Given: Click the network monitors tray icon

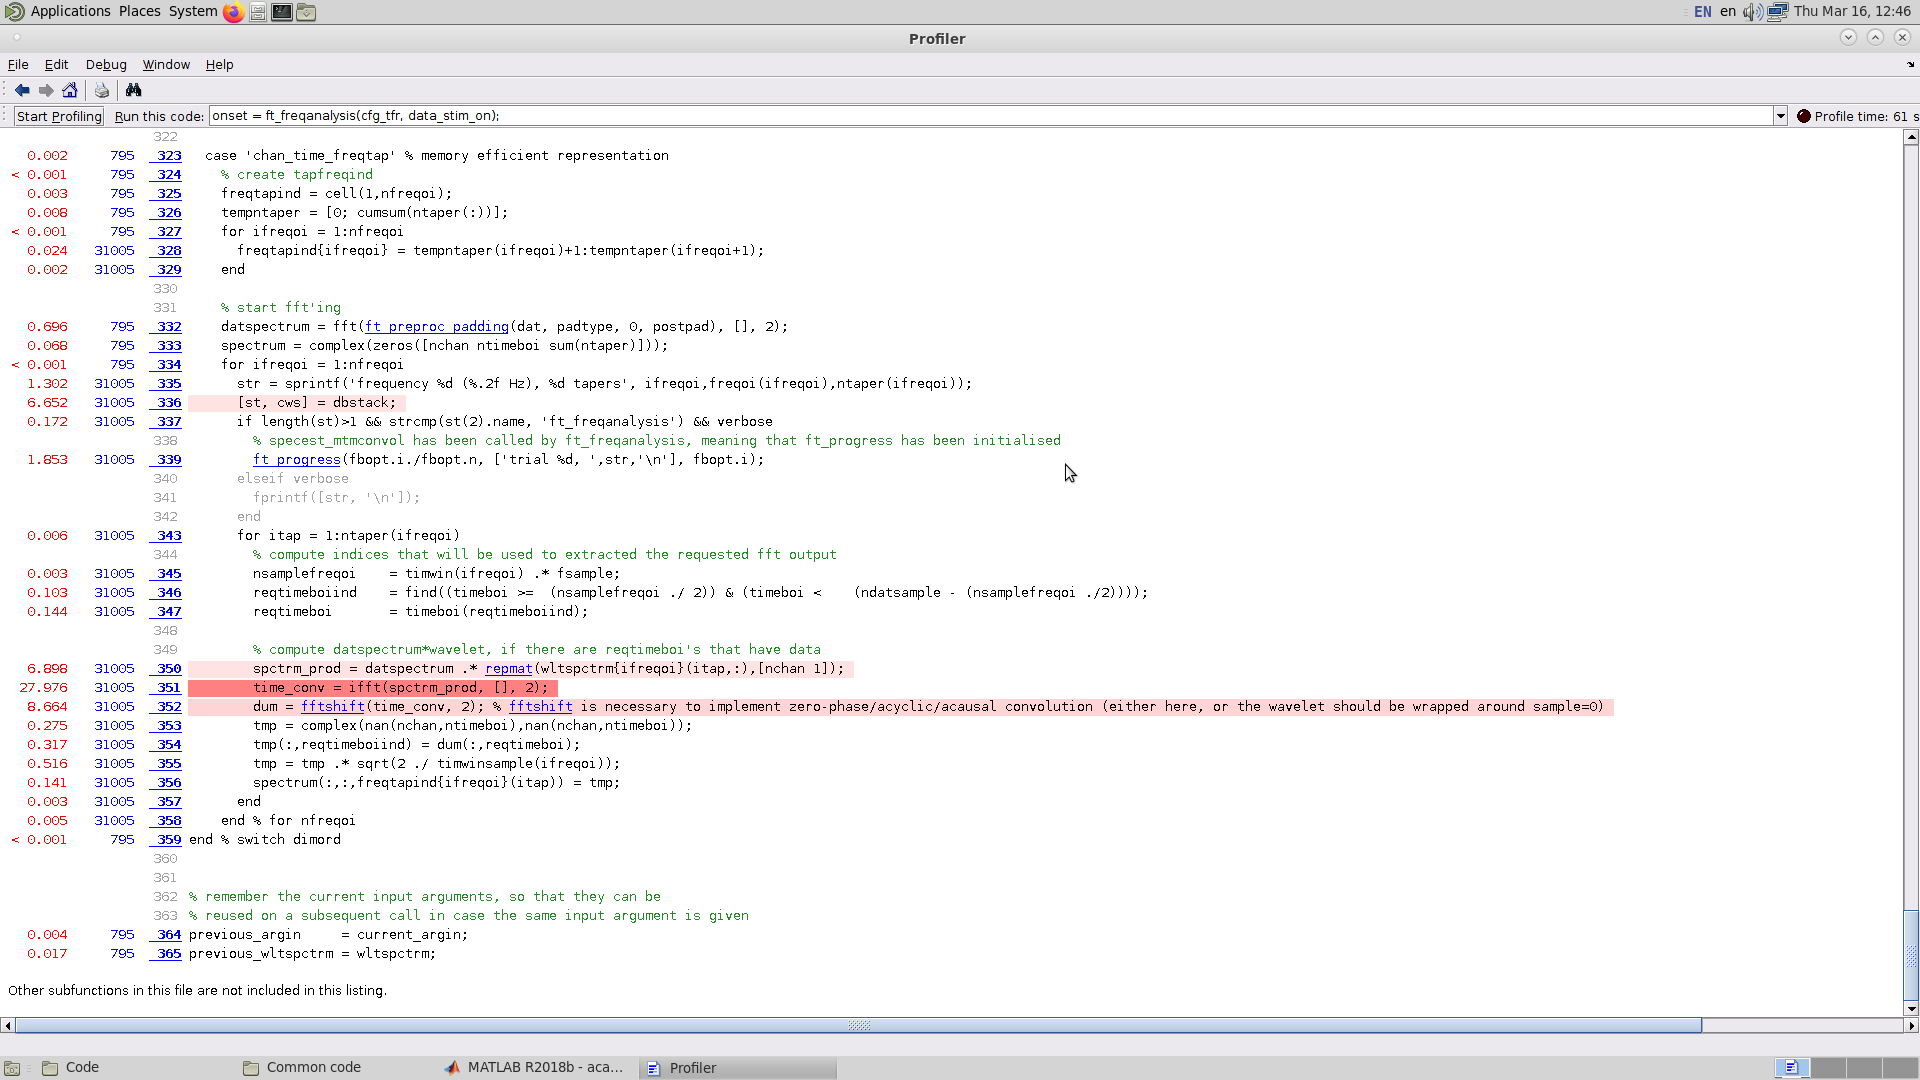Looking at the screenshot, I should [1777, 12].
